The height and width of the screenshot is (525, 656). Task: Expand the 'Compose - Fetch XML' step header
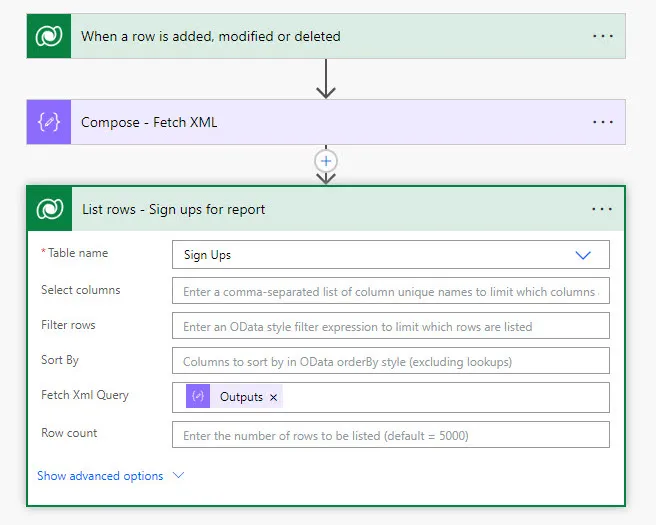pyautogui.click(x=326, y=122)
